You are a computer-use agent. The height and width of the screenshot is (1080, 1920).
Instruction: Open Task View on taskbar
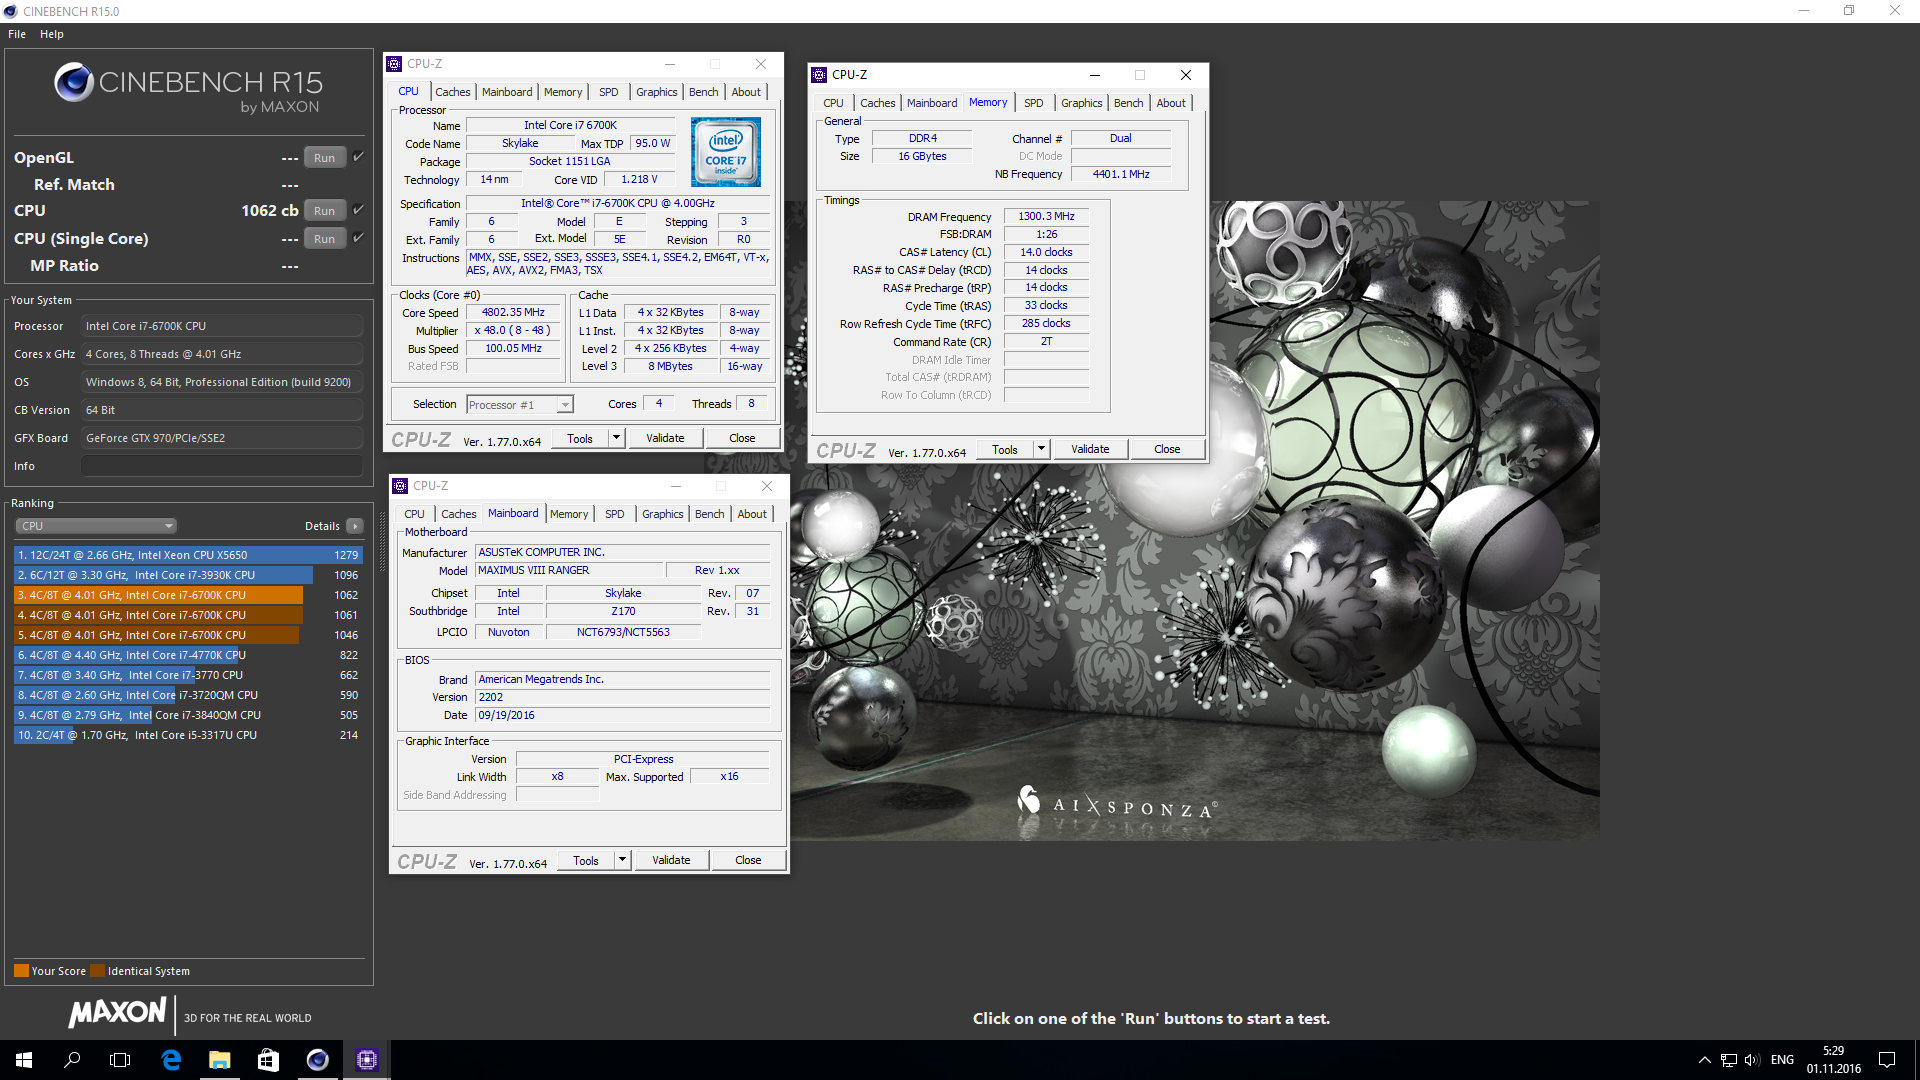[120, 1060]
